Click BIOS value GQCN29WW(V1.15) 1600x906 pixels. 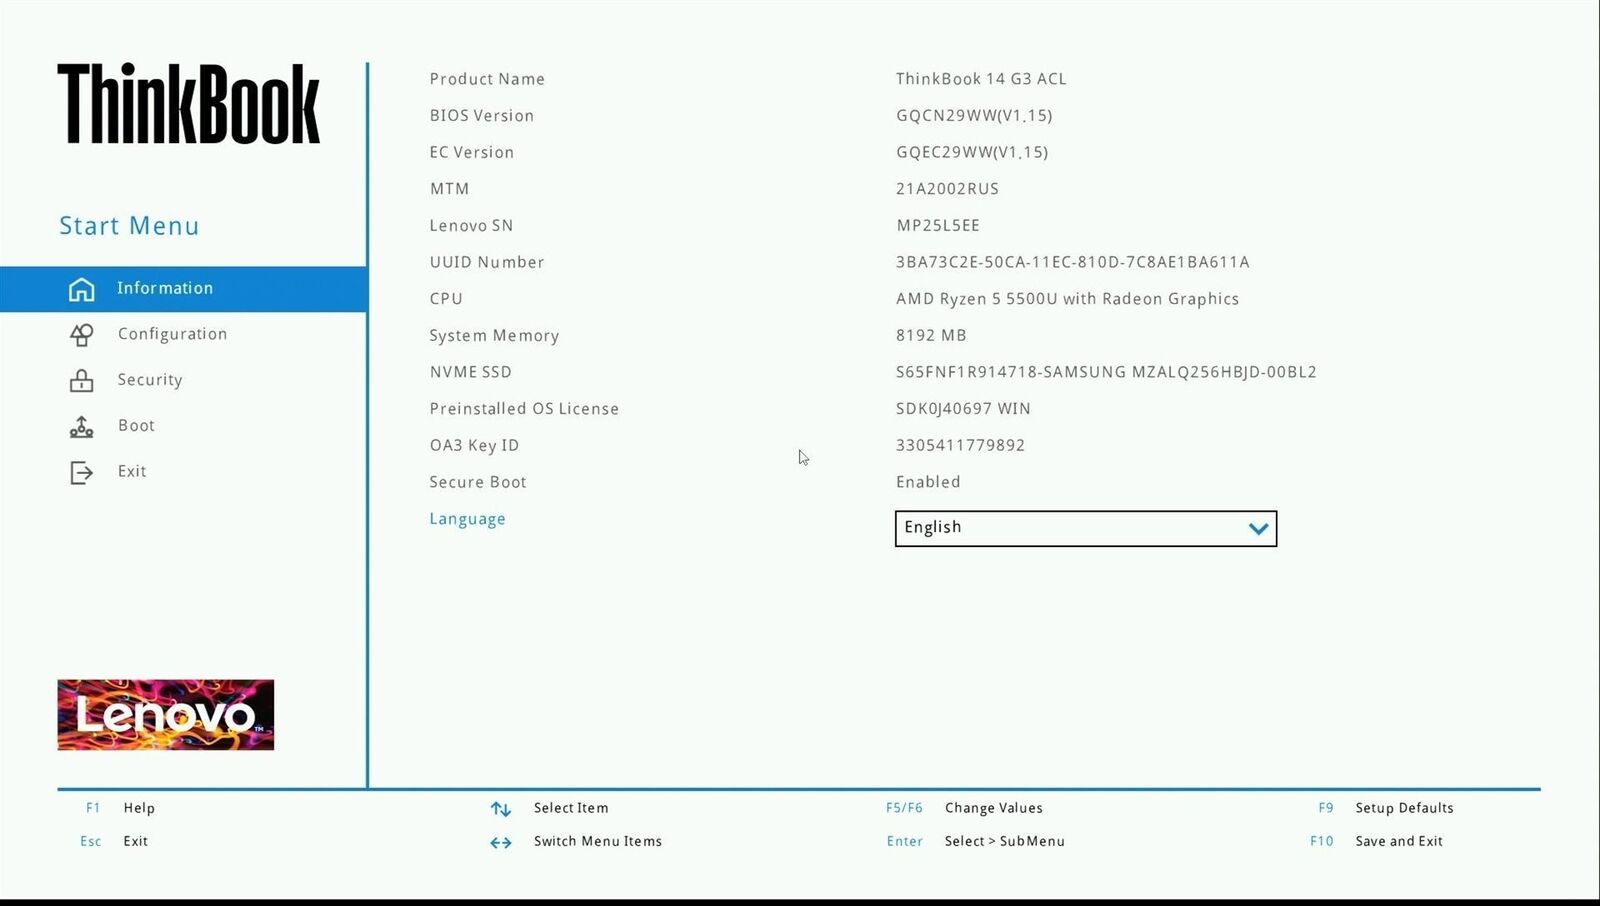974,116
